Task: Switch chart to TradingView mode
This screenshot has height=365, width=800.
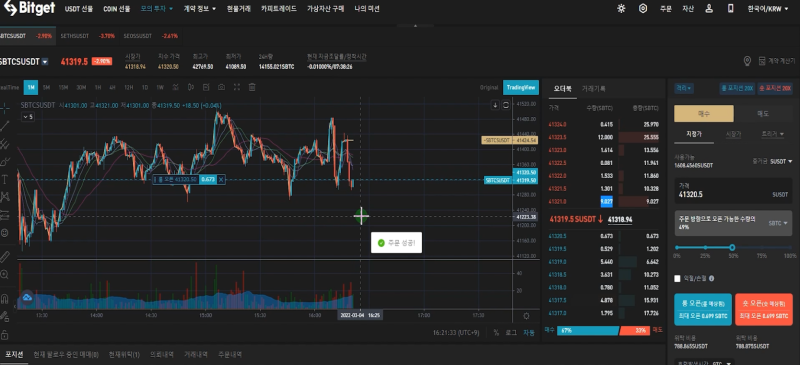Action: tap(521, 87)
